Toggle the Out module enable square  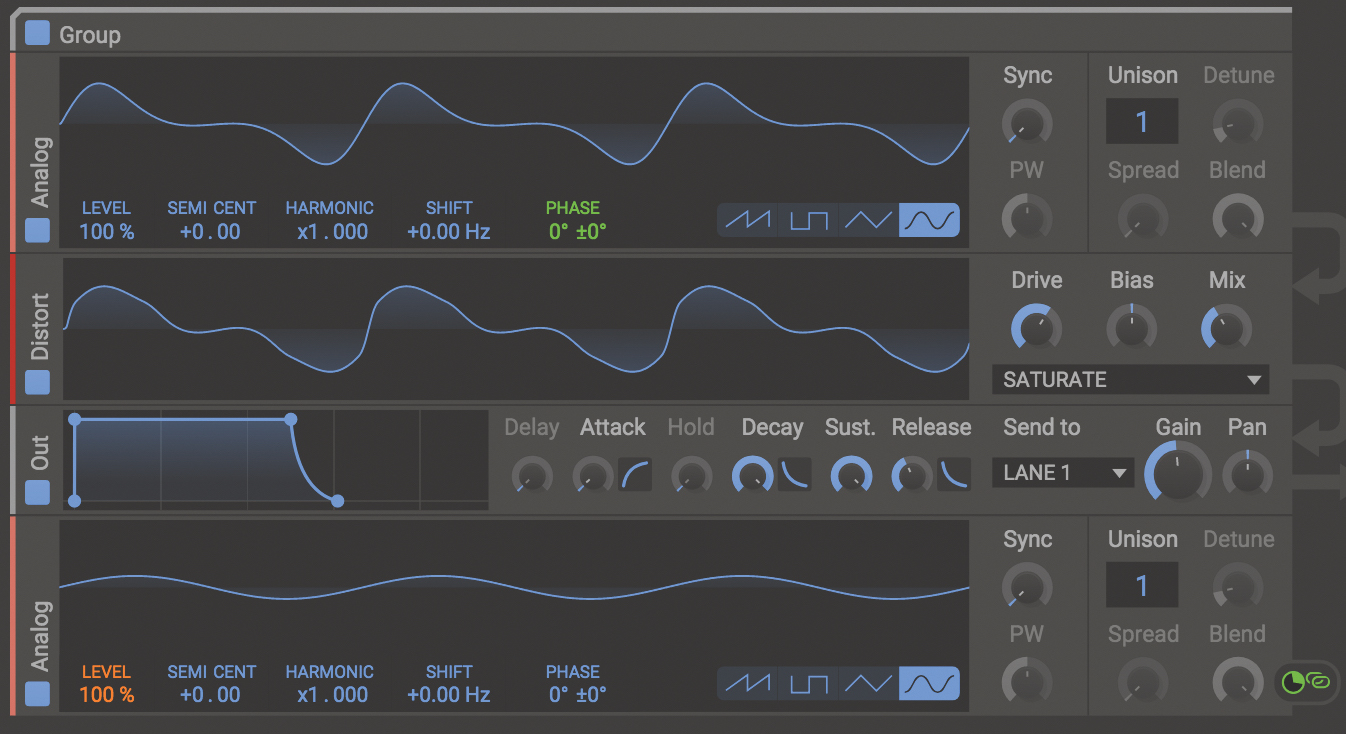(x=37, y=492)
